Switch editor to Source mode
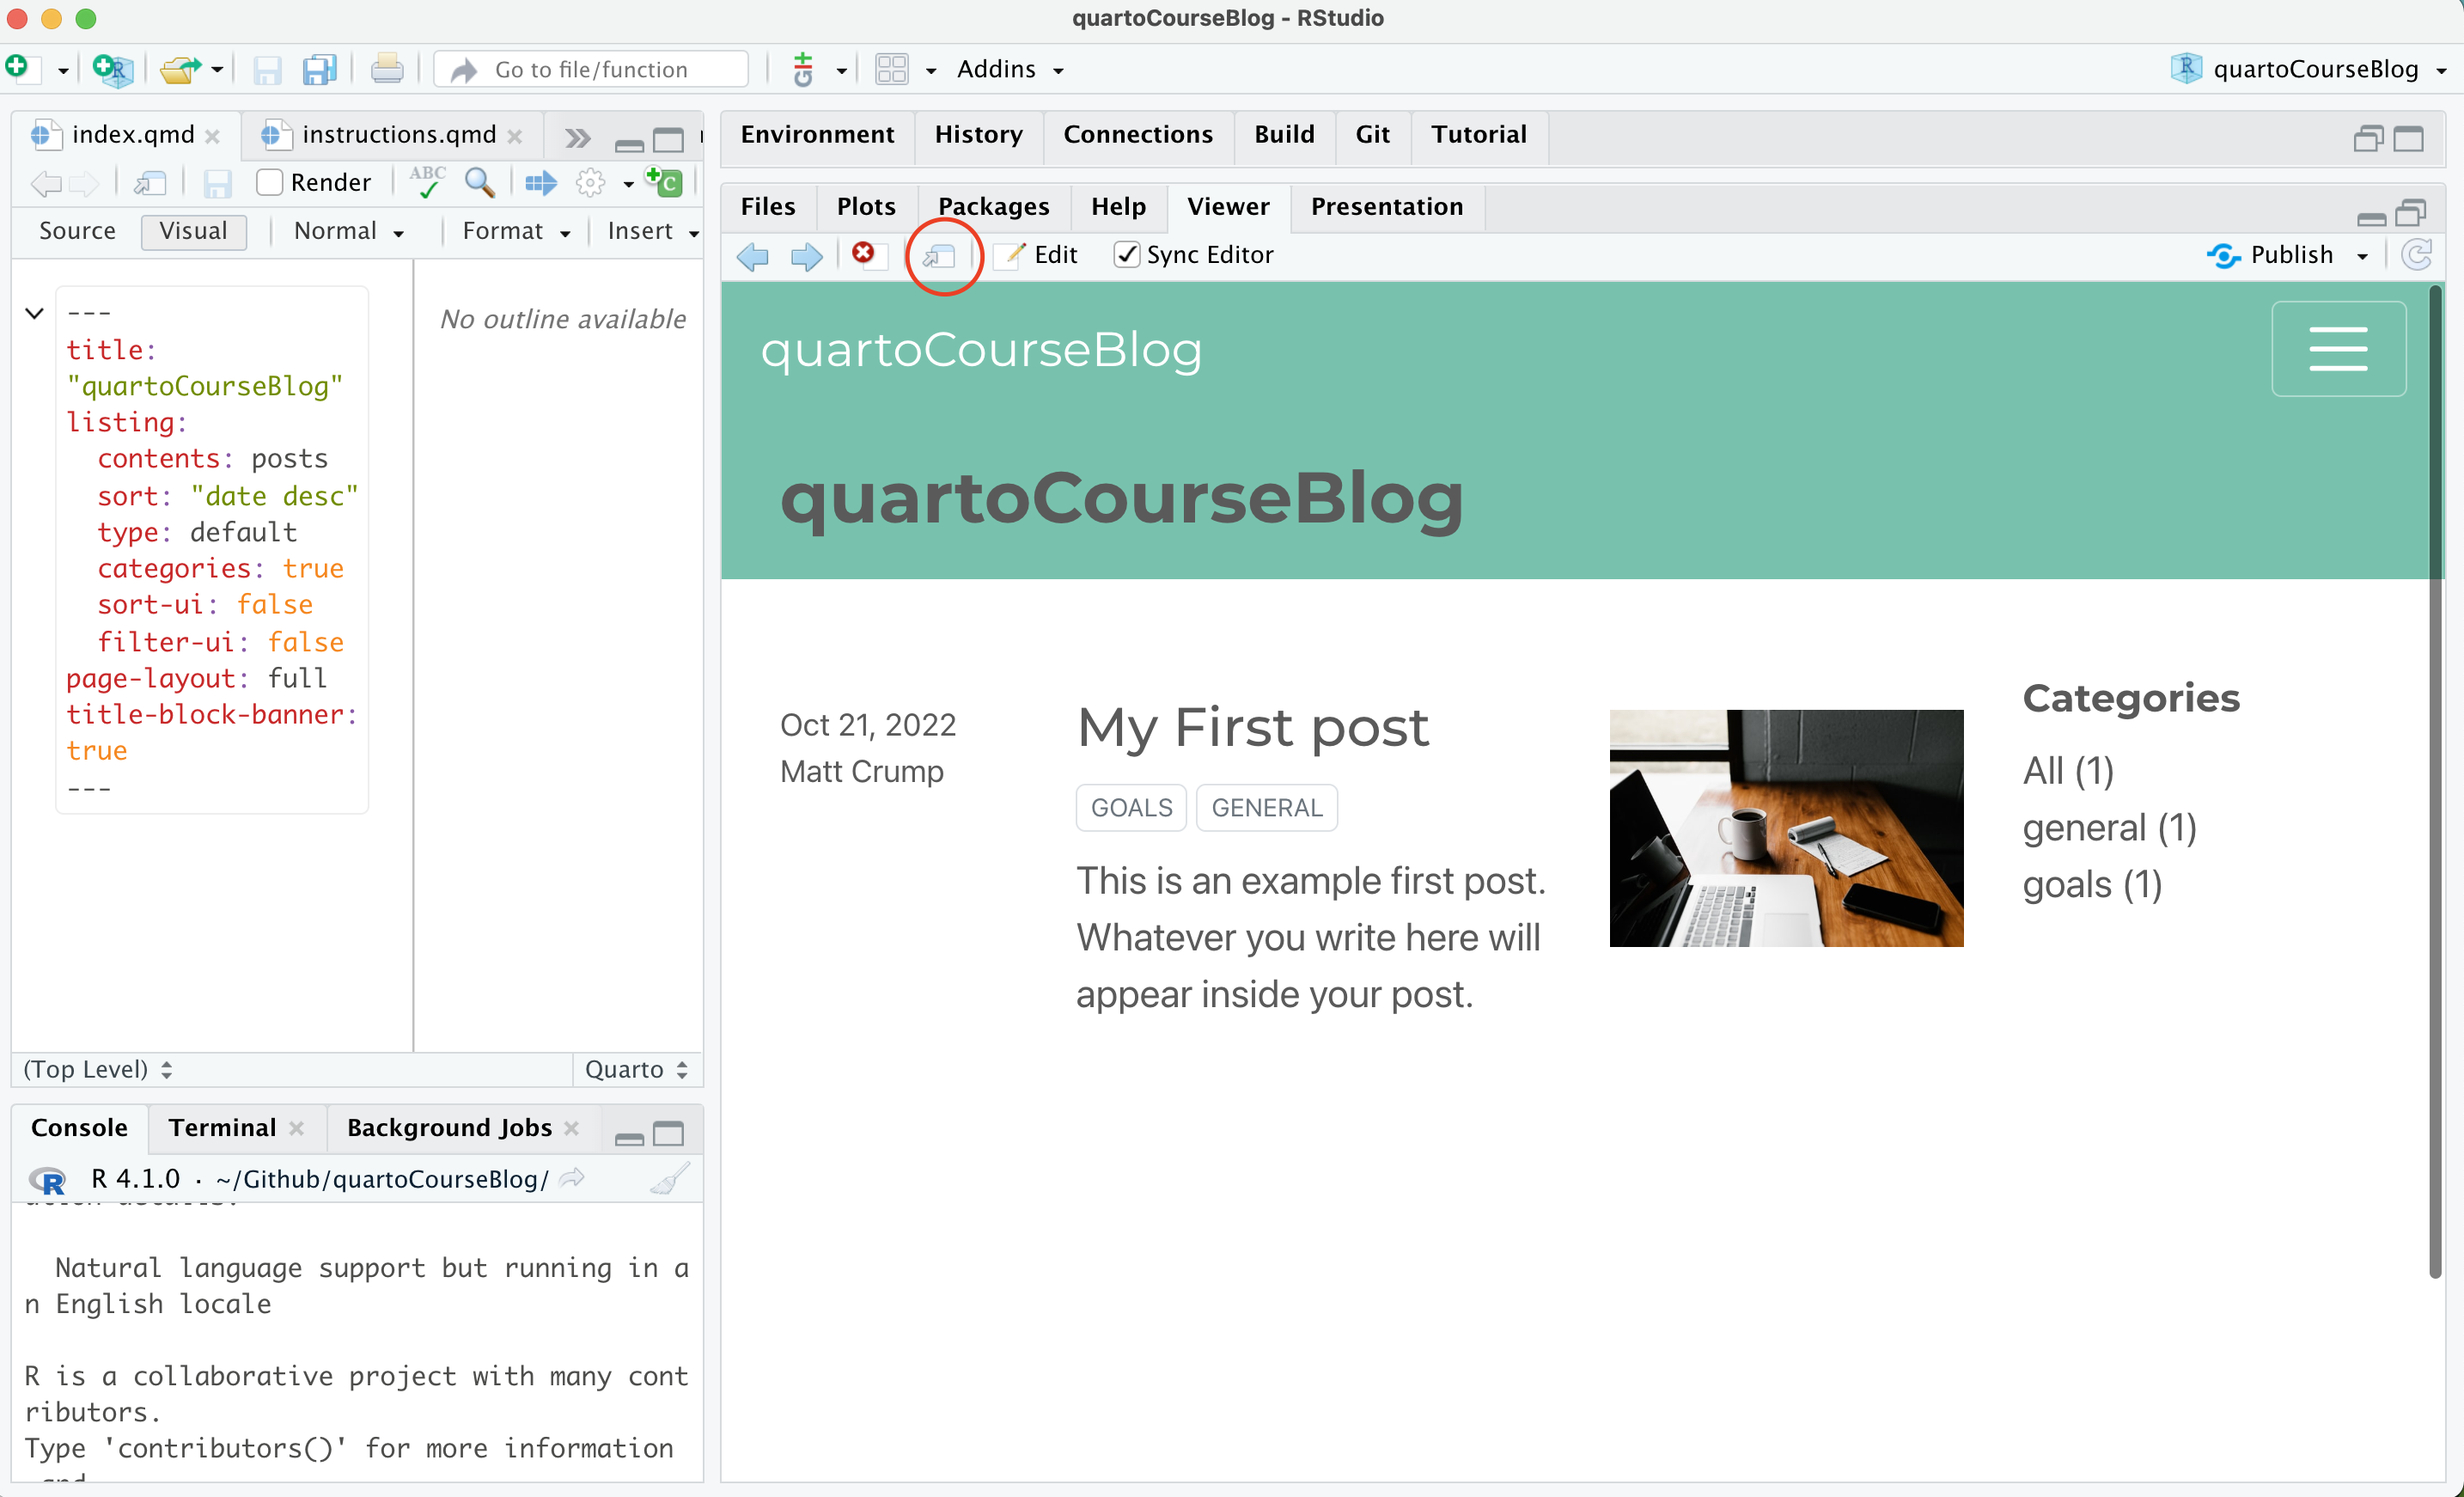 coord(77,231)
